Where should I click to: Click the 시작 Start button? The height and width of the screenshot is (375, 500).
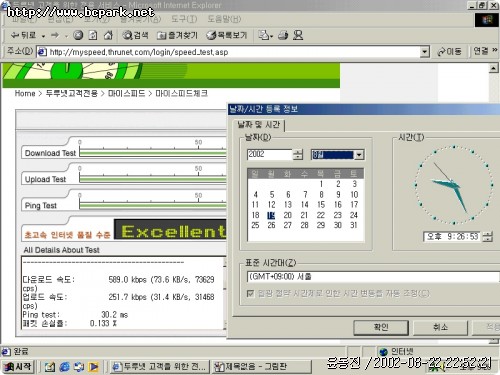(18, 367)
